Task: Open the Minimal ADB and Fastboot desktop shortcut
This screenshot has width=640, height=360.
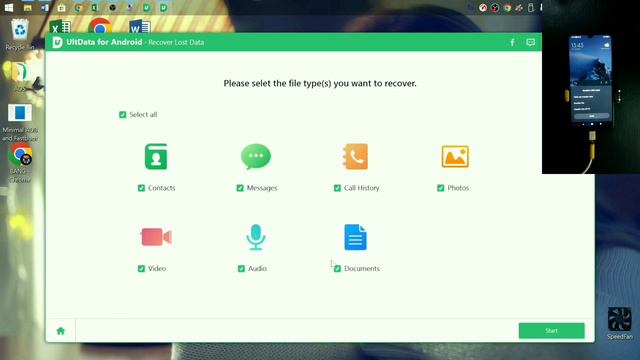Action: pos(20,122)
